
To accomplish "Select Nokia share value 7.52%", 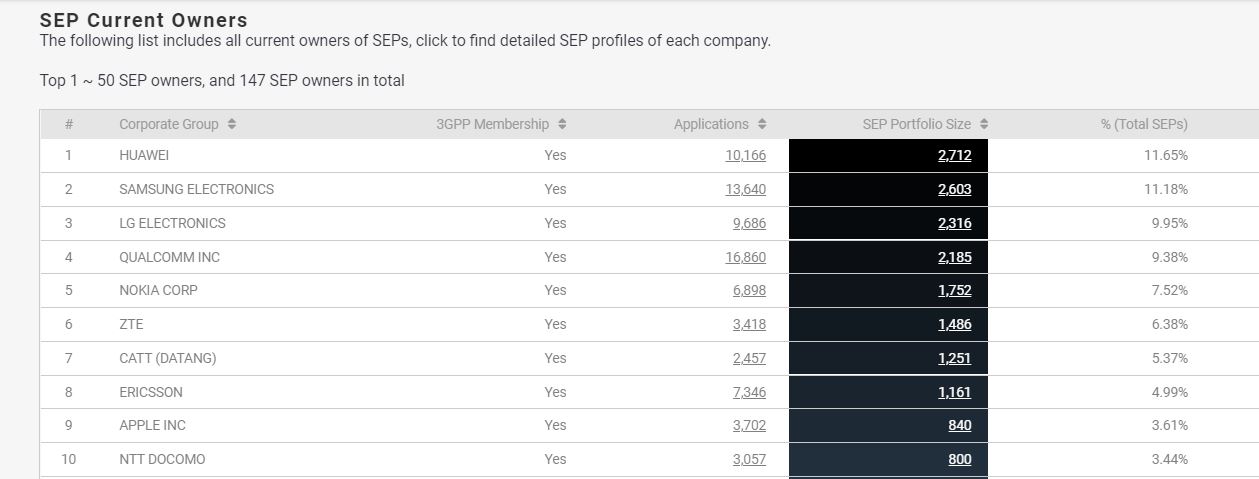I will click(x=1170, y=290).
